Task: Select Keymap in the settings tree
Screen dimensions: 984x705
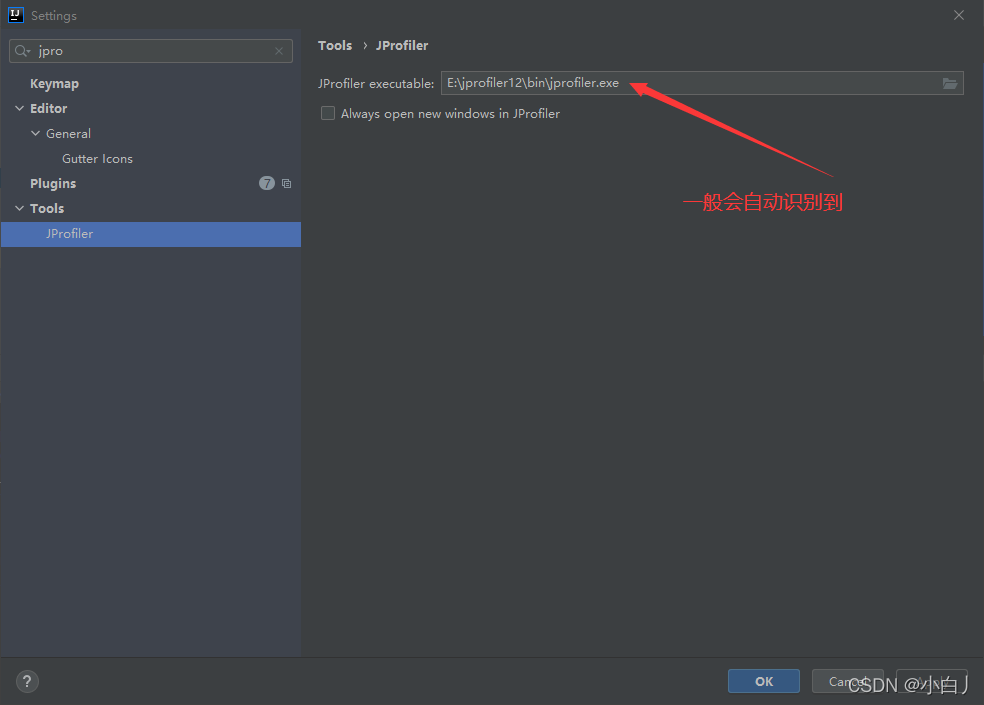Action: [x=55, y=83]
